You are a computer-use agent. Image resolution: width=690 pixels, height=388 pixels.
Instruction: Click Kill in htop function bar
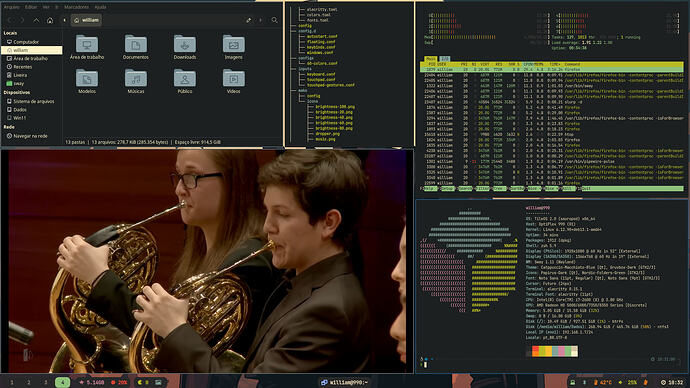(x=569, y=188)
